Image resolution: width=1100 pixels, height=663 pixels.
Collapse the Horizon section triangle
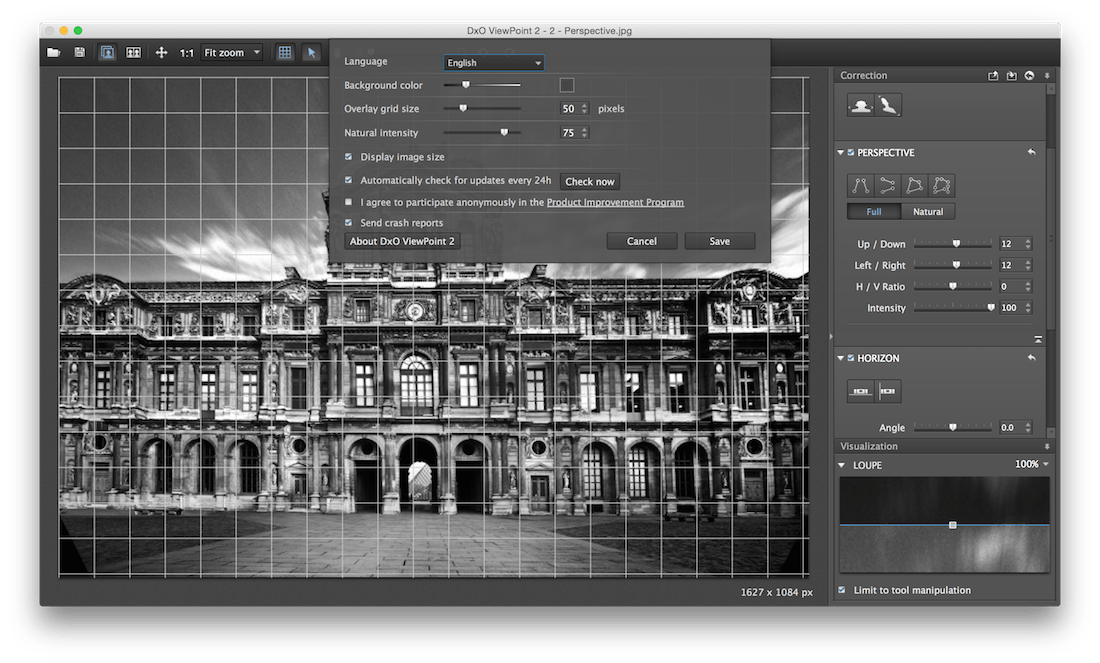(840, 358)
